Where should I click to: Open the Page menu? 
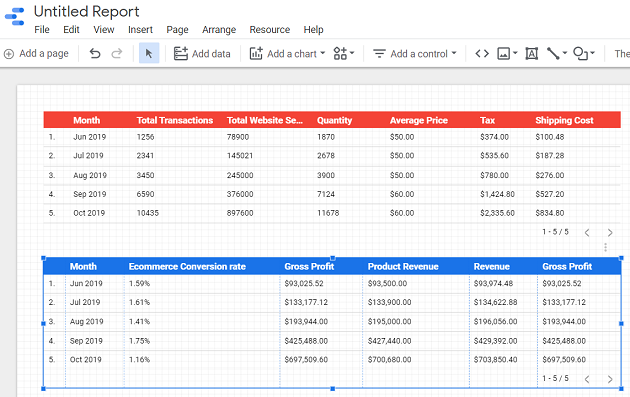tap(177, 30)
